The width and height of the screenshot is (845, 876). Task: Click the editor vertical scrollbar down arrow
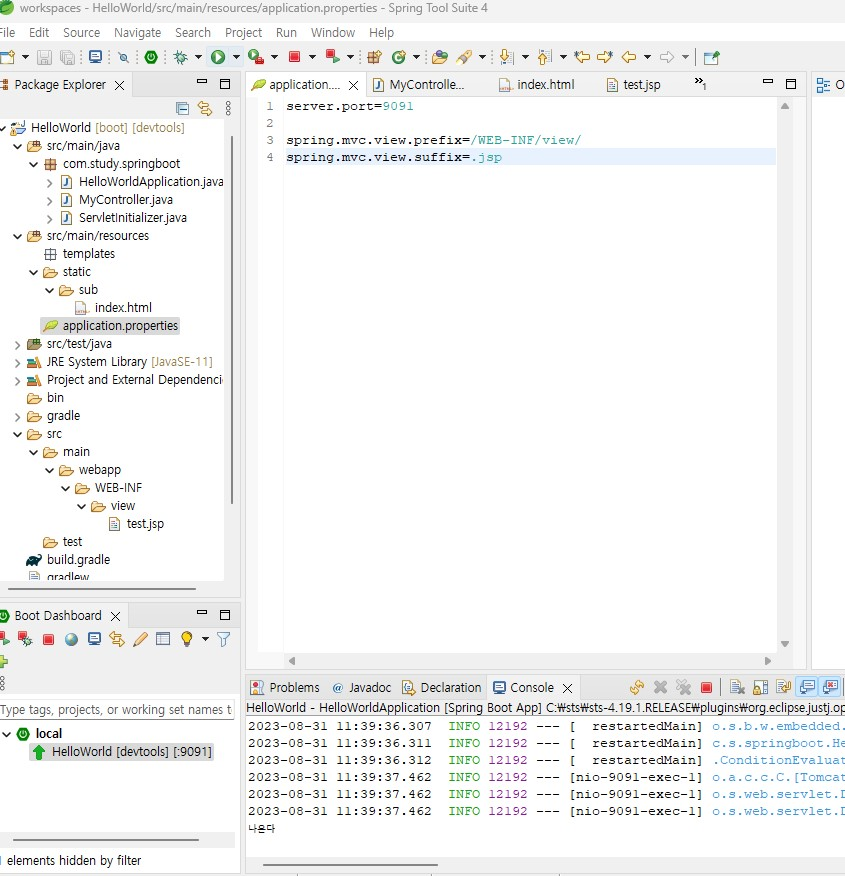[x=785, y=644]
